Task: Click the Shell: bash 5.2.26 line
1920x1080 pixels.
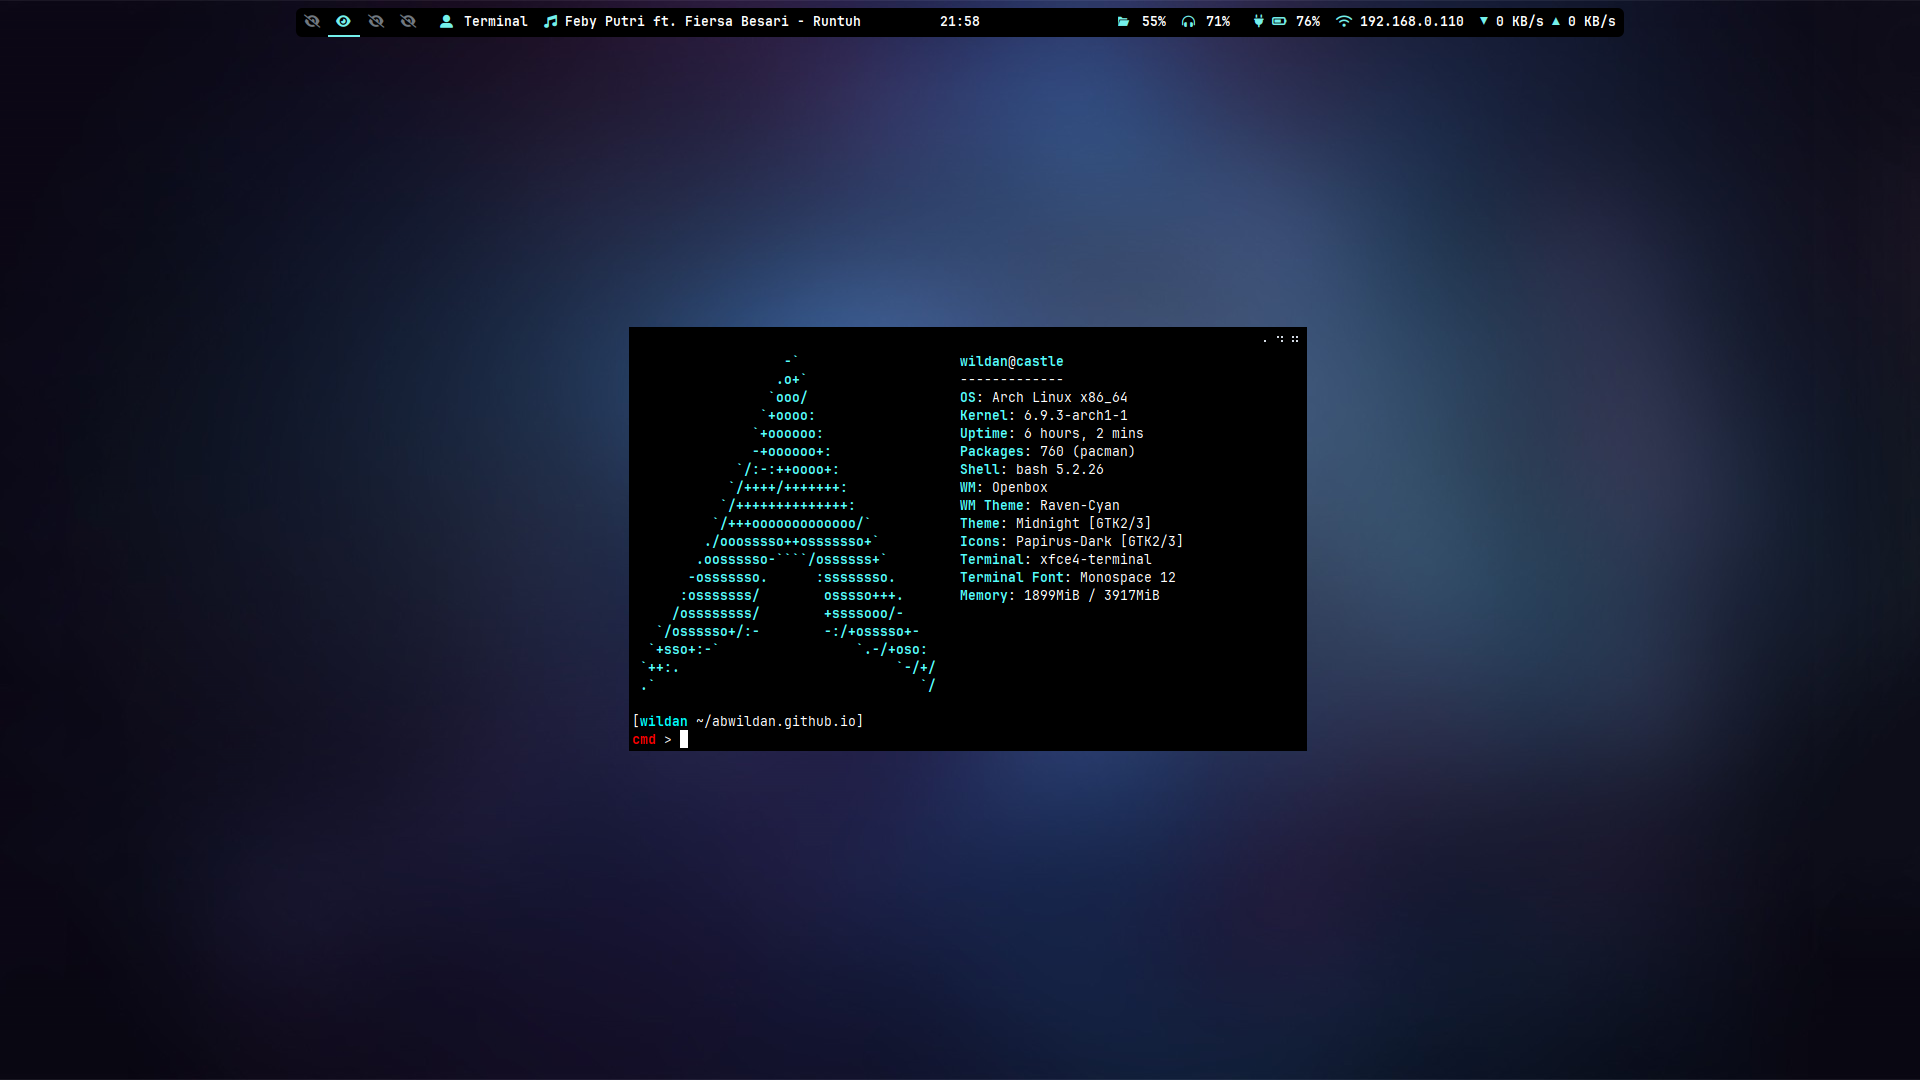Action: (x=1031, y=470)
